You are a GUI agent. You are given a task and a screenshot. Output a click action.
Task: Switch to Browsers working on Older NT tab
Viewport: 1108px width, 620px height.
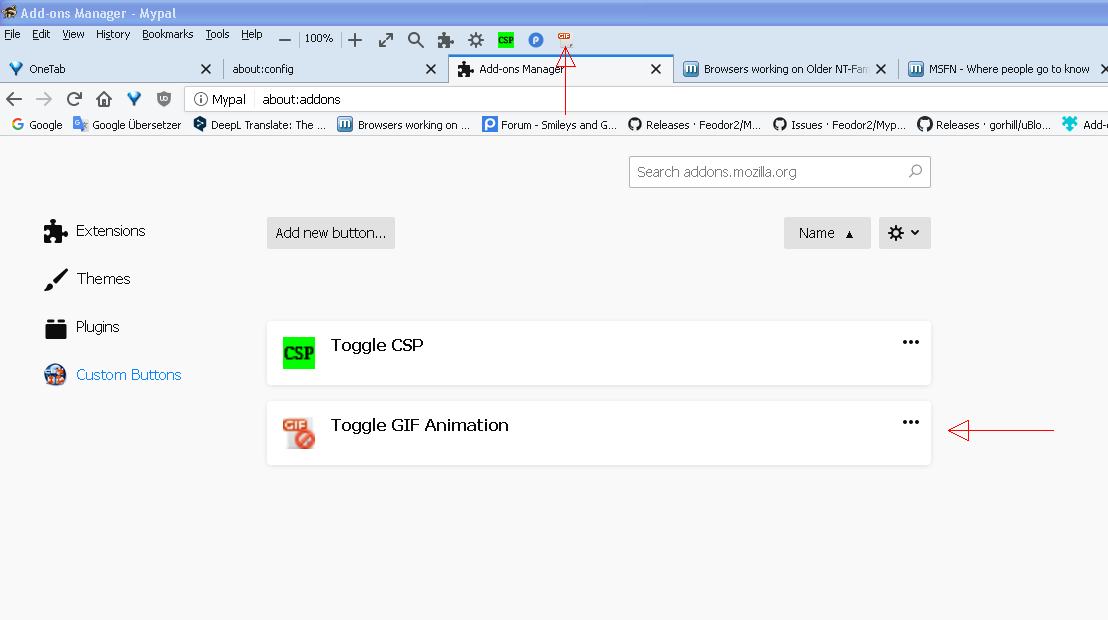(785, 69)
